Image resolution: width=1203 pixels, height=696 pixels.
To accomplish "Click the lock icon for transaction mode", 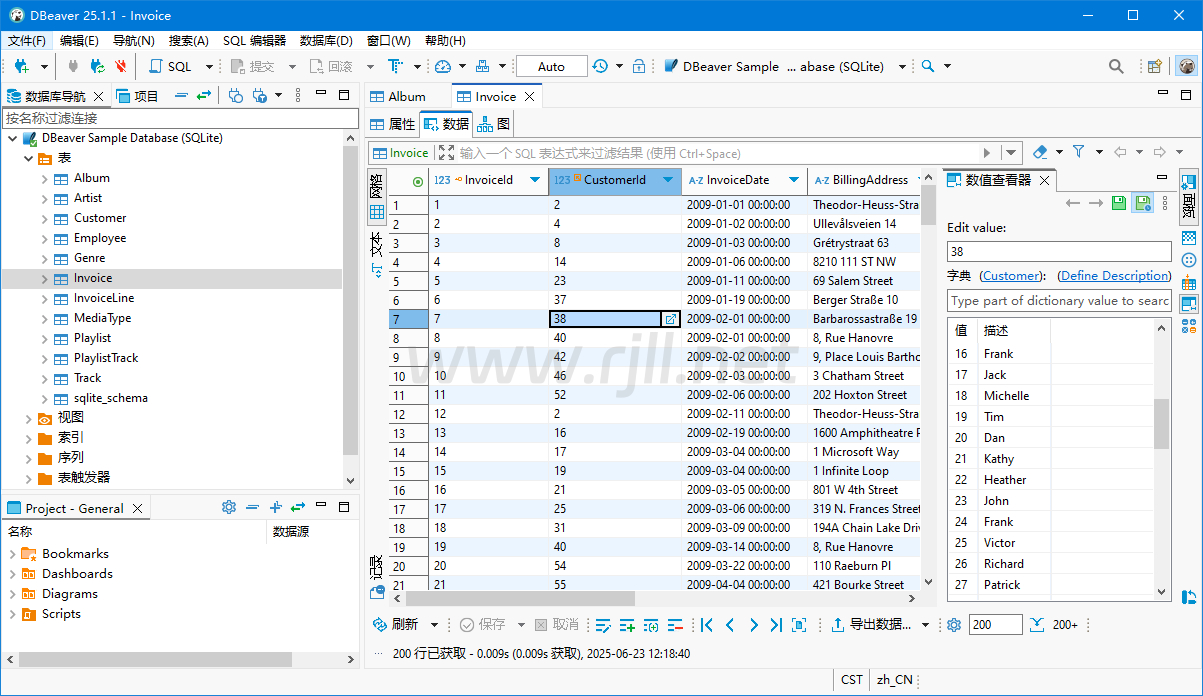I will click(x=639, y=66).
